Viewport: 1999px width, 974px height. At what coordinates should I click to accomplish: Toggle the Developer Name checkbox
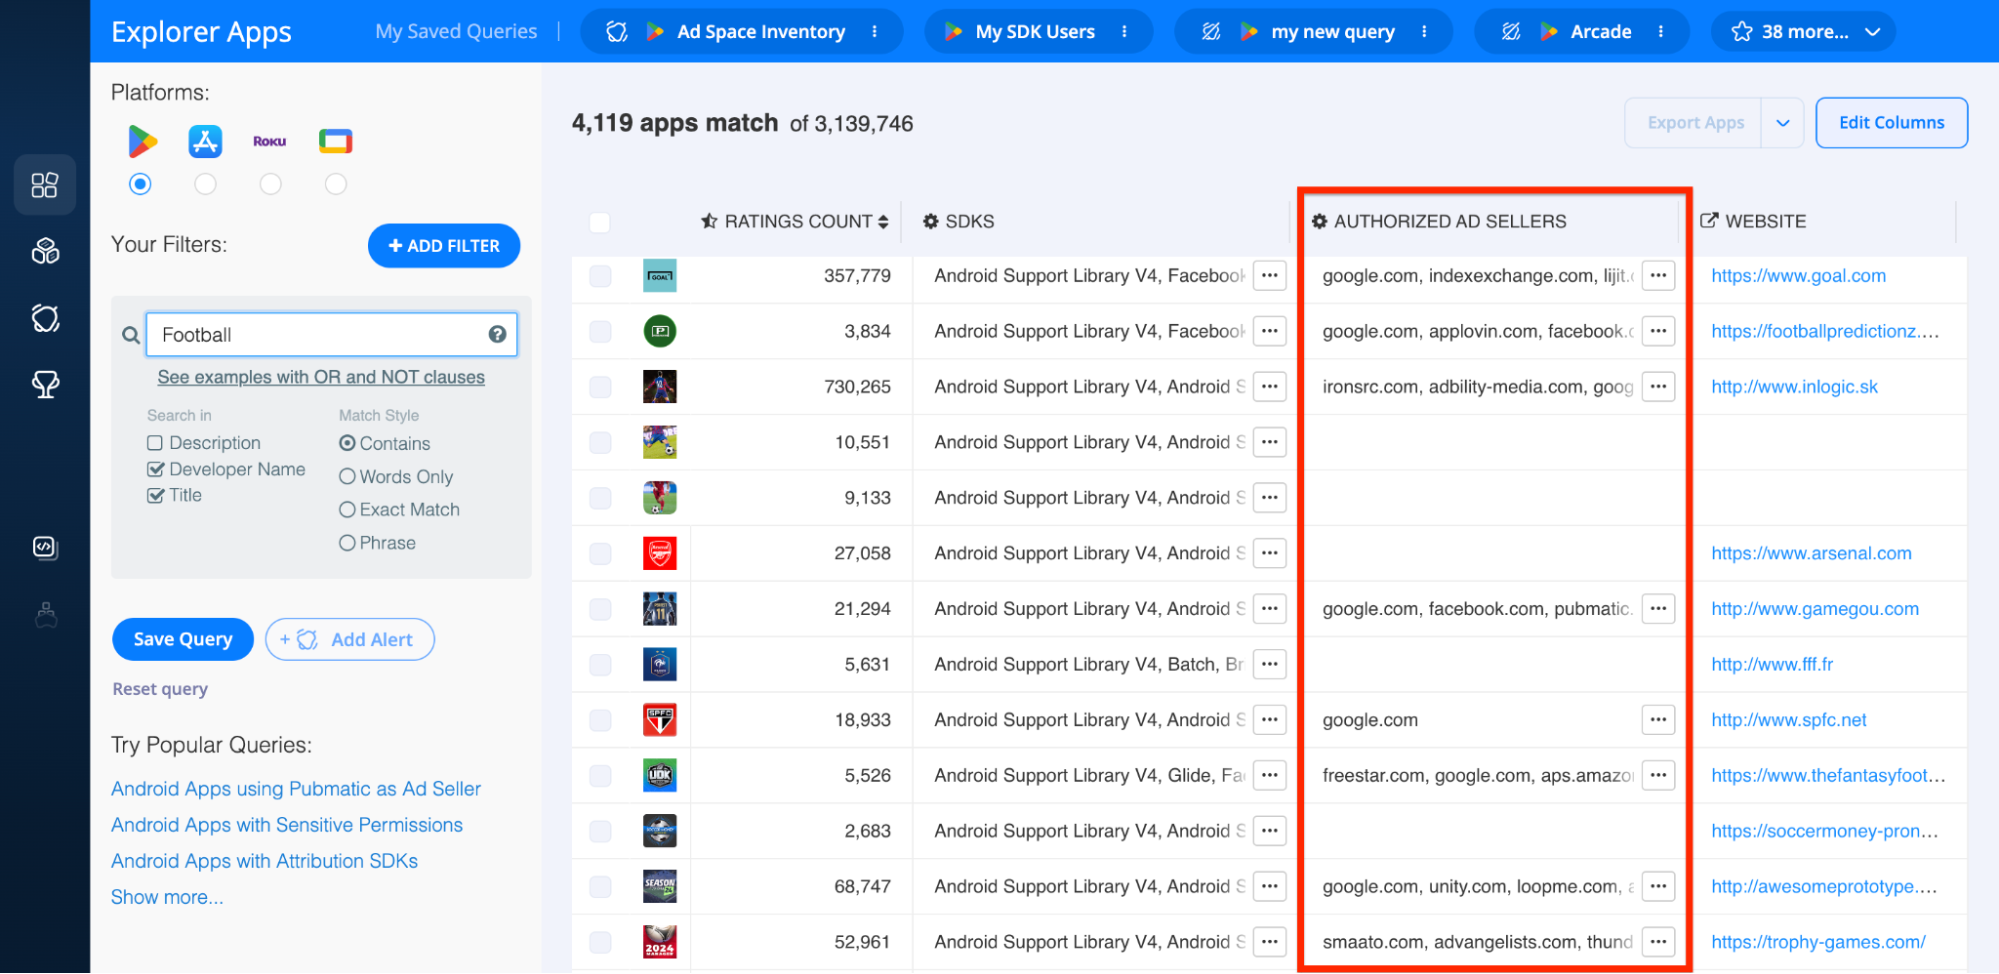click(x=155, y=469)
